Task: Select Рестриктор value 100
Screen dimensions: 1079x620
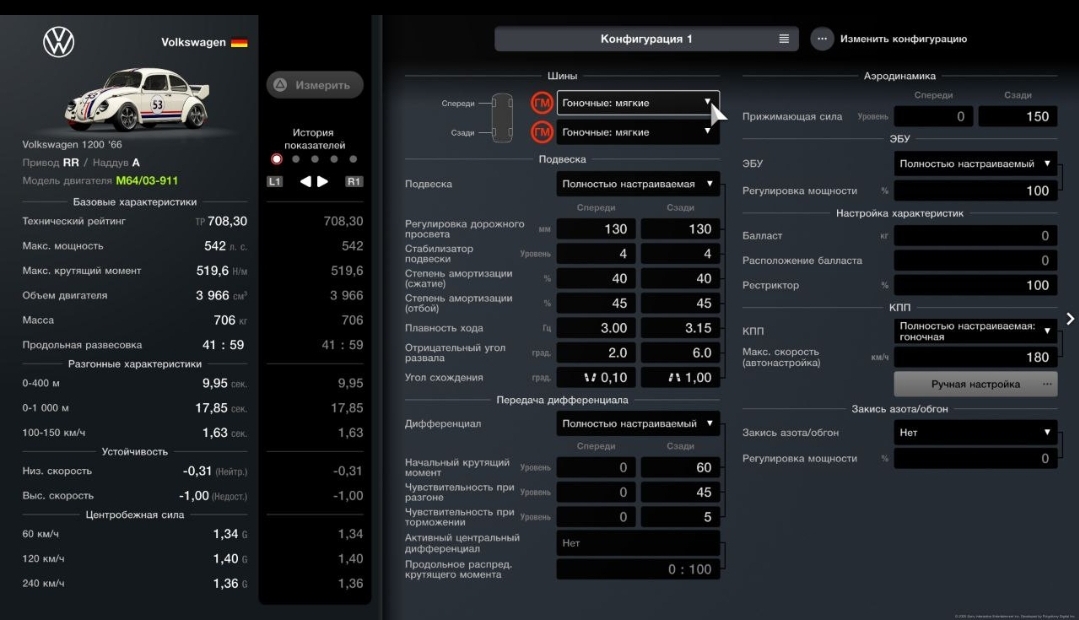Action: click(976, 286)
